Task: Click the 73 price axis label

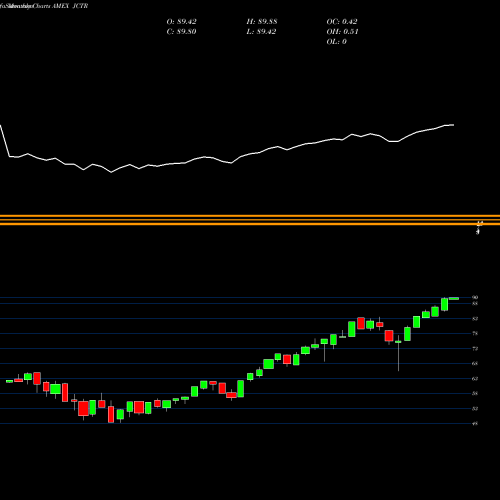Action: pos(475,349)
